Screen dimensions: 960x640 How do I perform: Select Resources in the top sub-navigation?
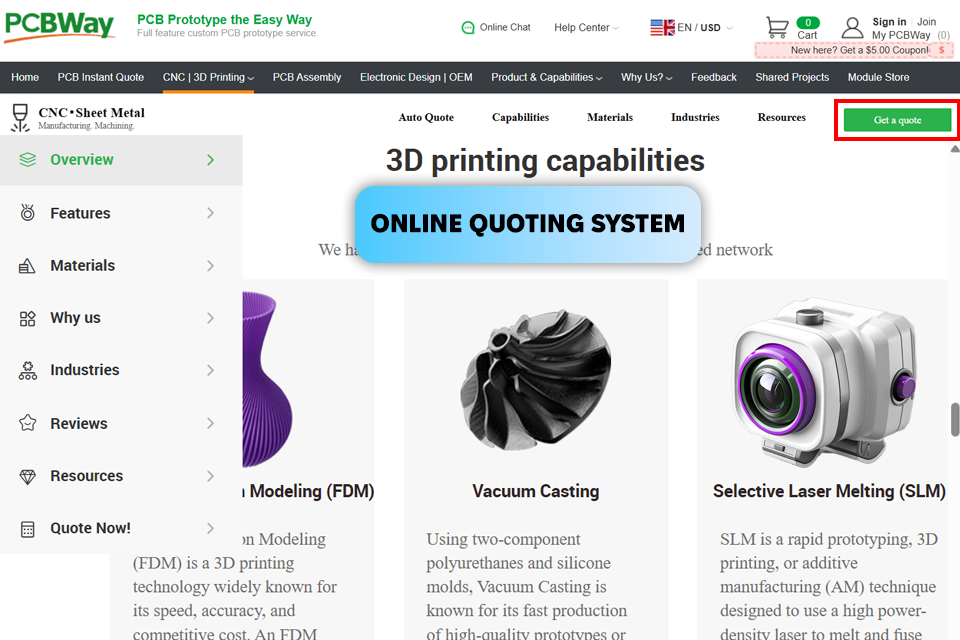(x=781, y=118)
